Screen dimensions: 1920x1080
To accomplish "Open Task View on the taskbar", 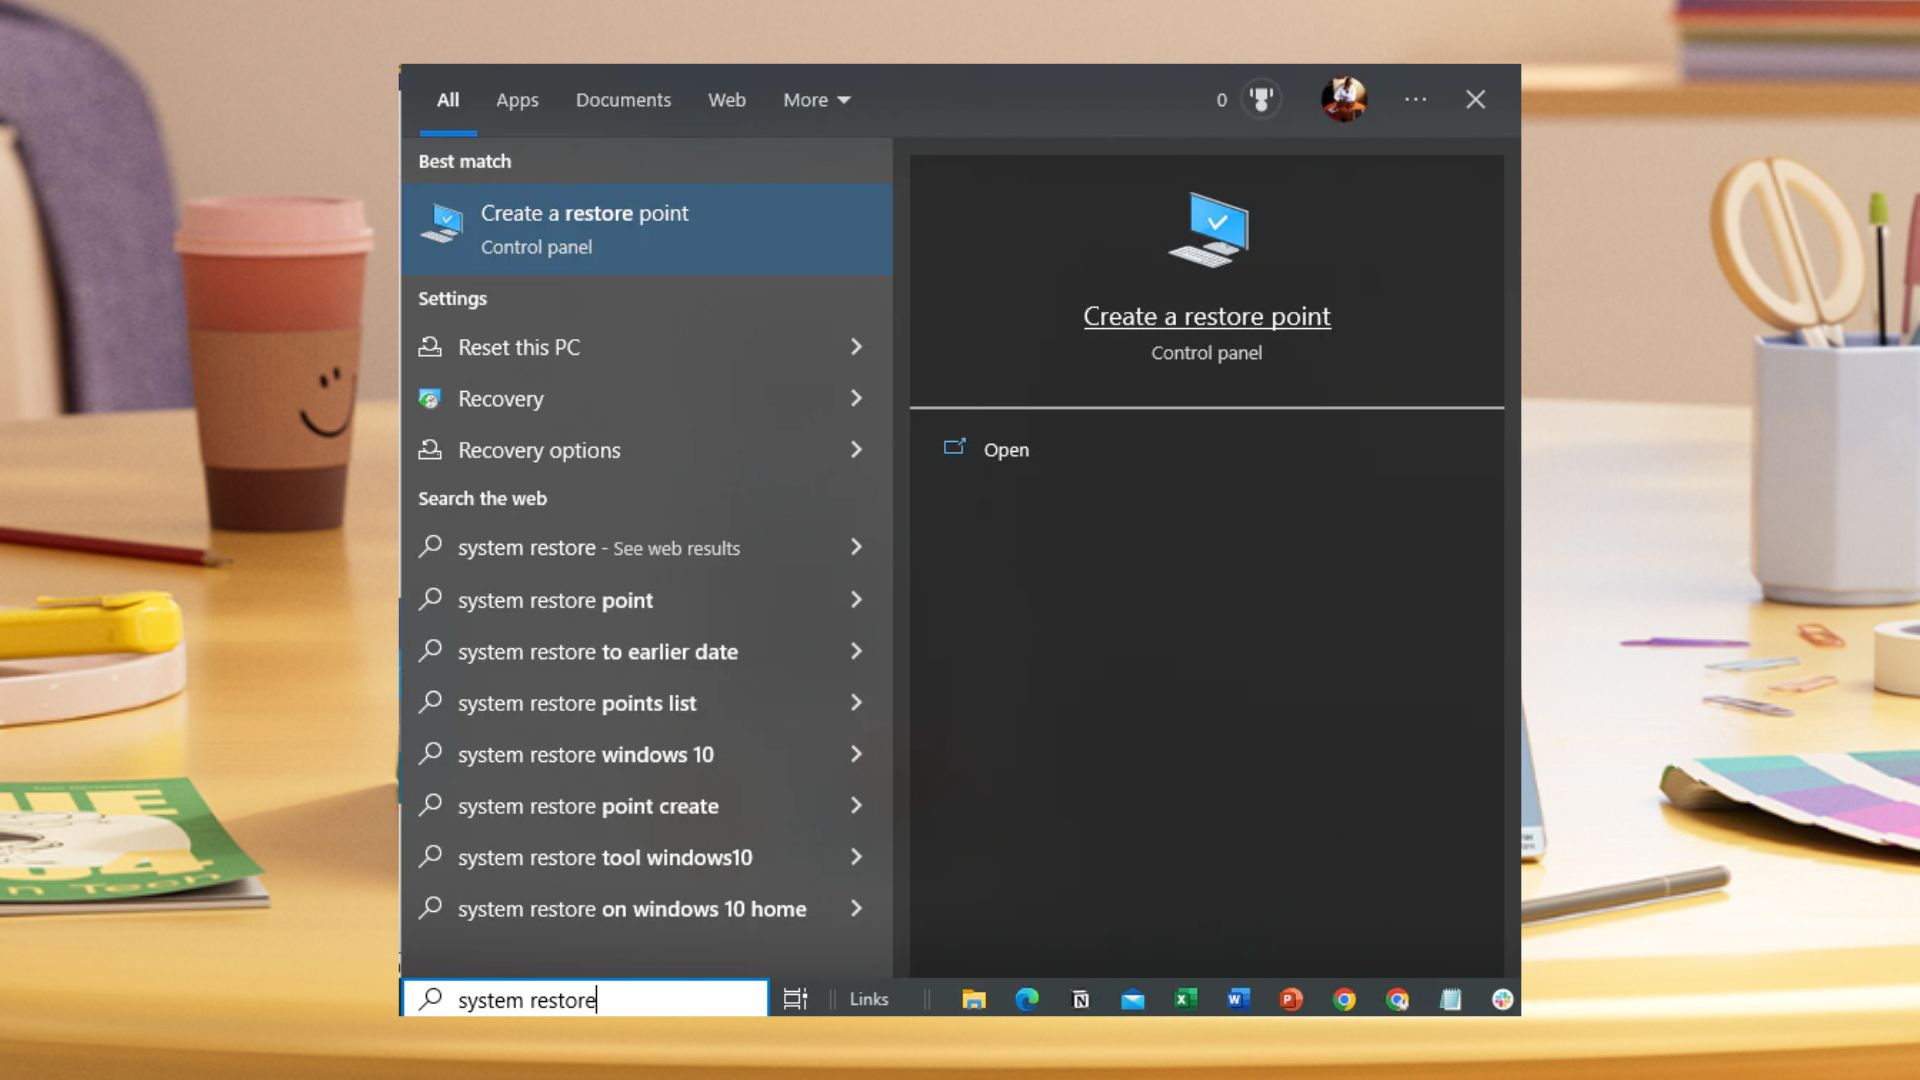I will [795, 999].
